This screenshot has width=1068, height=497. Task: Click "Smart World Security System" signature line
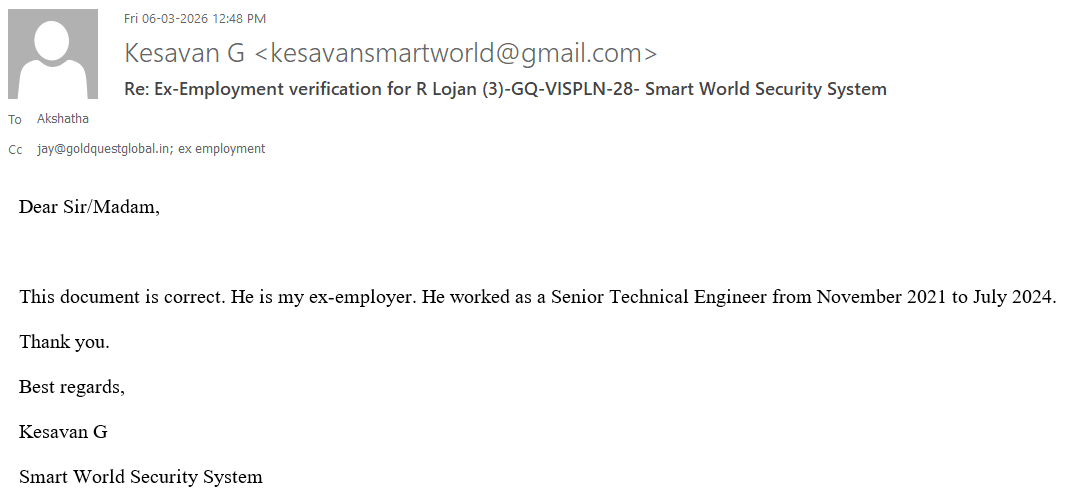coord(141,477)
